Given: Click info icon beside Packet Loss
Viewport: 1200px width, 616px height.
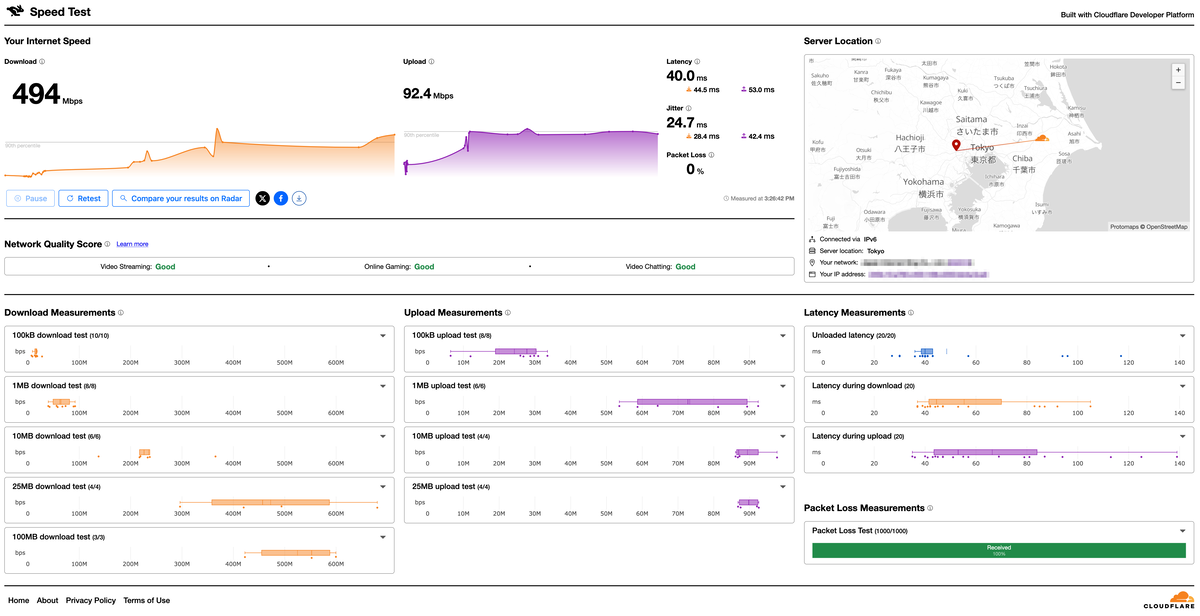Looking at the screenshot, I should (x=712, y=155).
